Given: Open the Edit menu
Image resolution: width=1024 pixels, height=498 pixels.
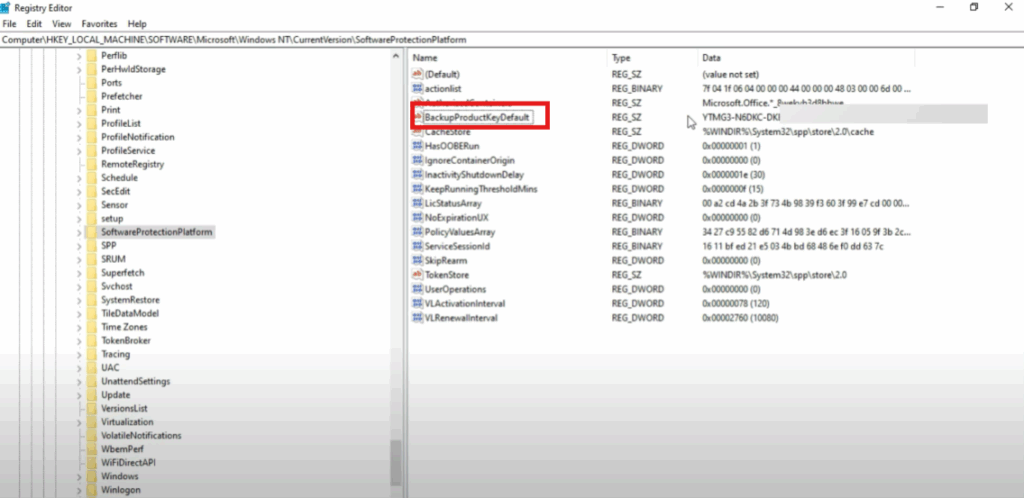Looking at the screenshot, I should (34, 23).
